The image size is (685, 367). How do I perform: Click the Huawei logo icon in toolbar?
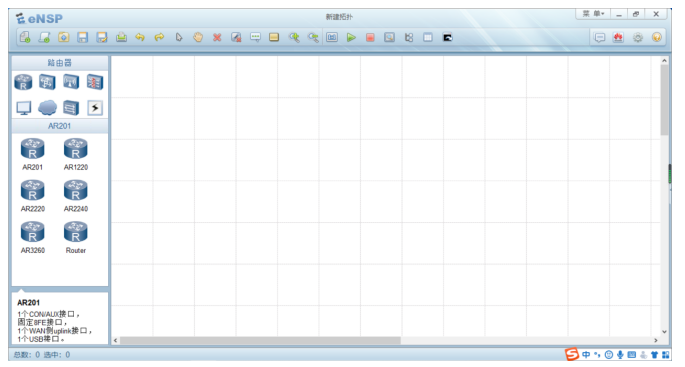pos(618,38)
